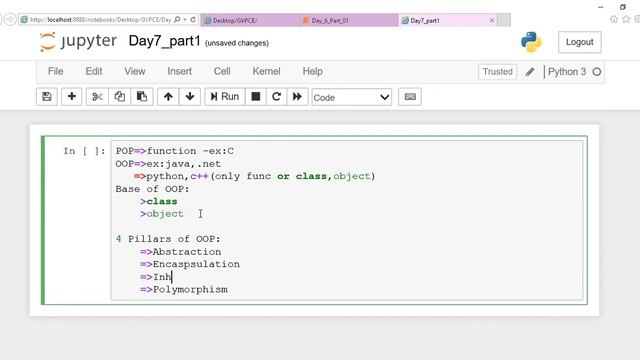Image resolution: width=640 pixels, height=360 pixels.
Task: Restart and run all cells fast-forward icon
Action: [x=297, y=97]
